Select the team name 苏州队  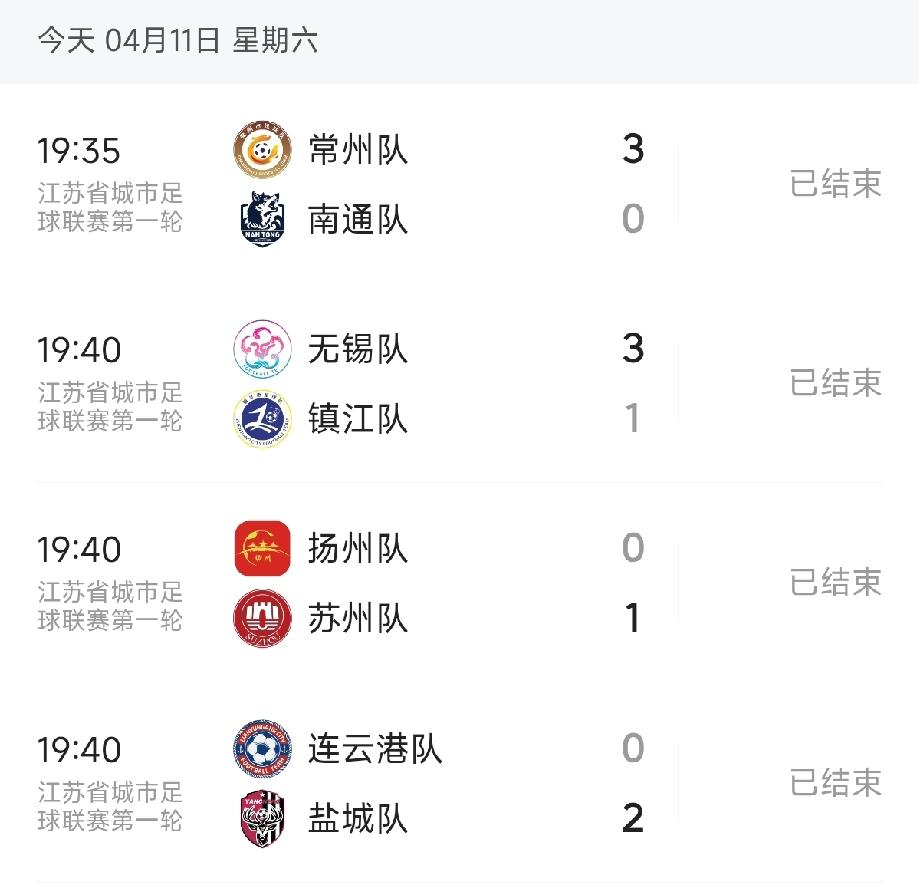pyautogui.click(x=358, y=619)
